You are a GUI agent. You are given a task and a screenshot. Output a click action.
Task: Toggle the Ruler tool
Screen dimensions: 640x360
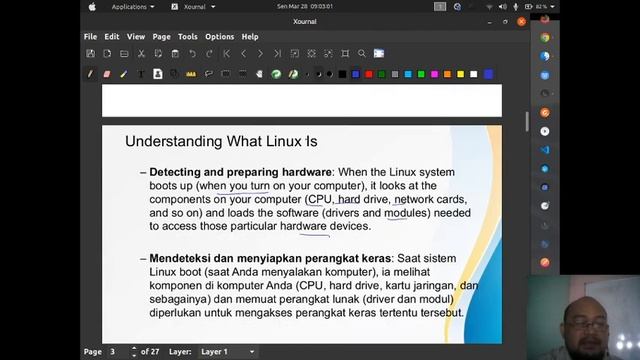point(191,74)
